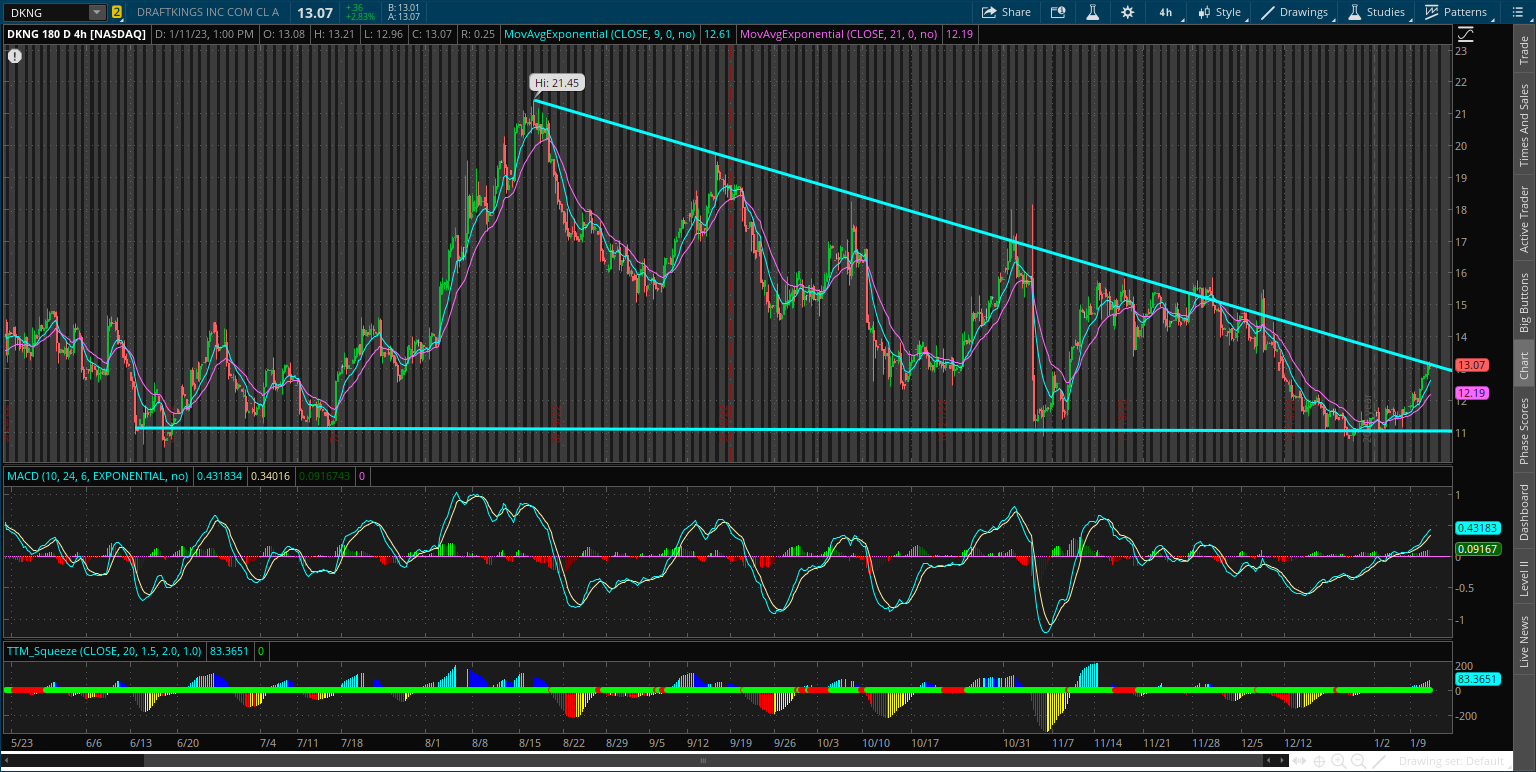This screenshot has height=772, width=1536.
Task: Open the 4h timeframe dropdown
Action: click(1166, 12)
